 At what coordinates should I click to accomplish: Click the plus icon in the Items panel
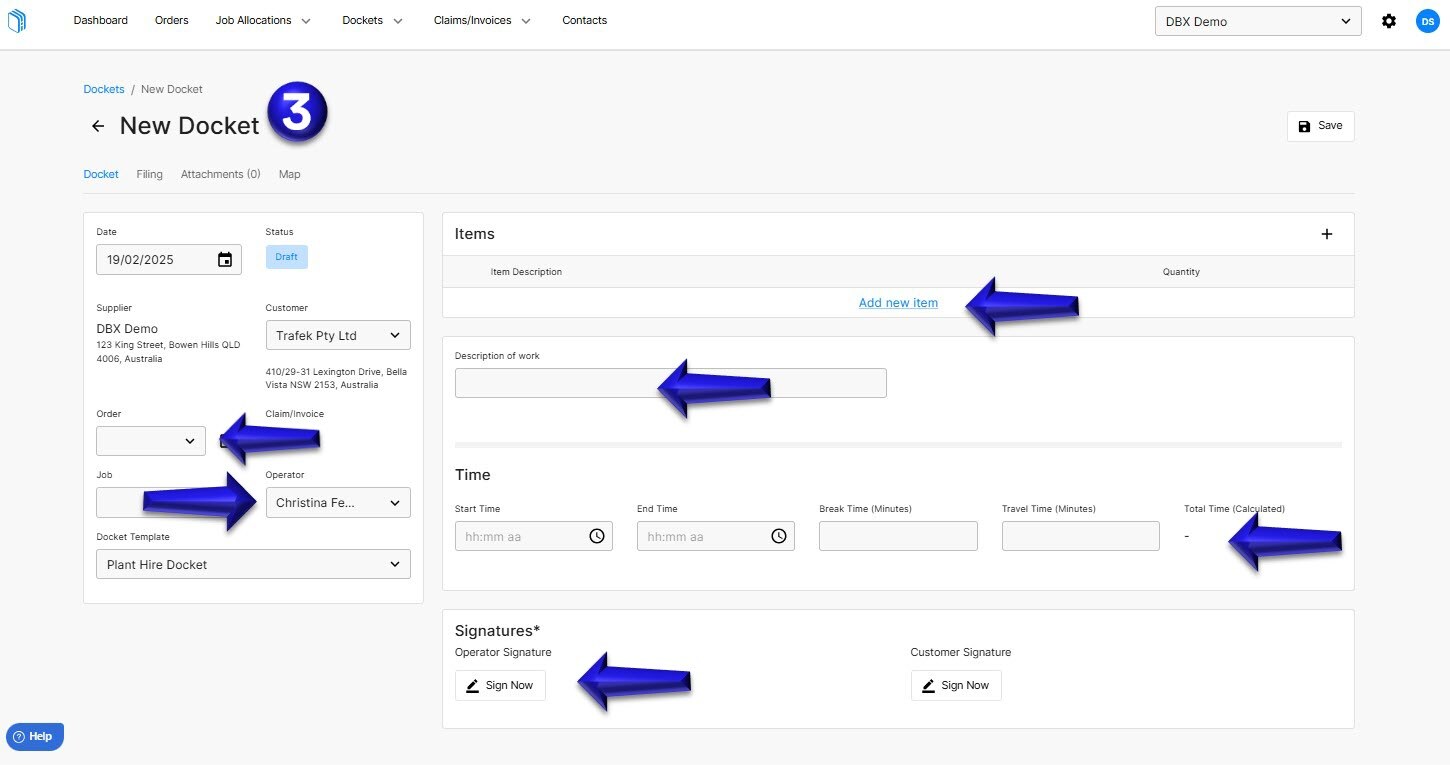(x=1327, y=233)
